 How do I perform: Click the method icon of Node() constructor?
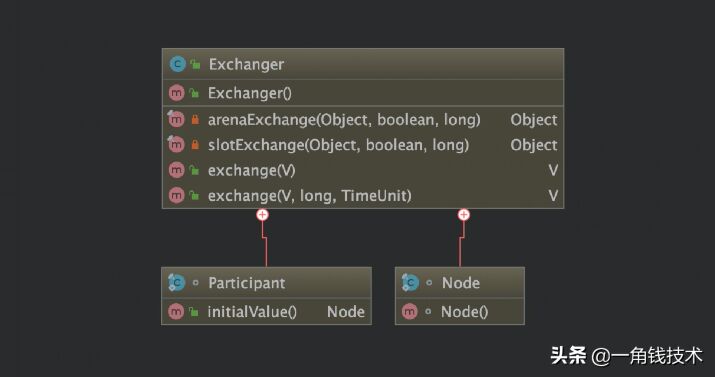point(409,312)
